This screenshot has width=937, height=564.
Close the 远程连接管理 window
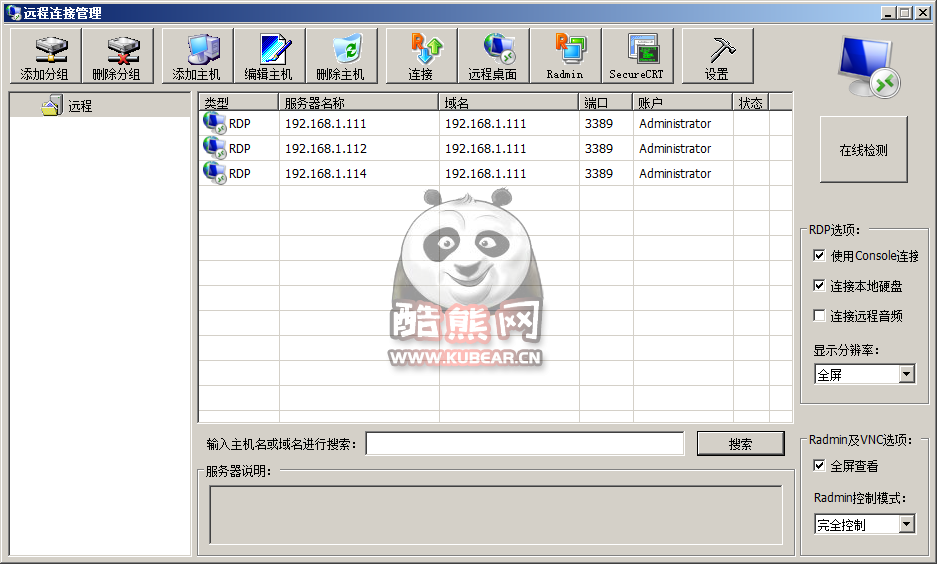923,13
